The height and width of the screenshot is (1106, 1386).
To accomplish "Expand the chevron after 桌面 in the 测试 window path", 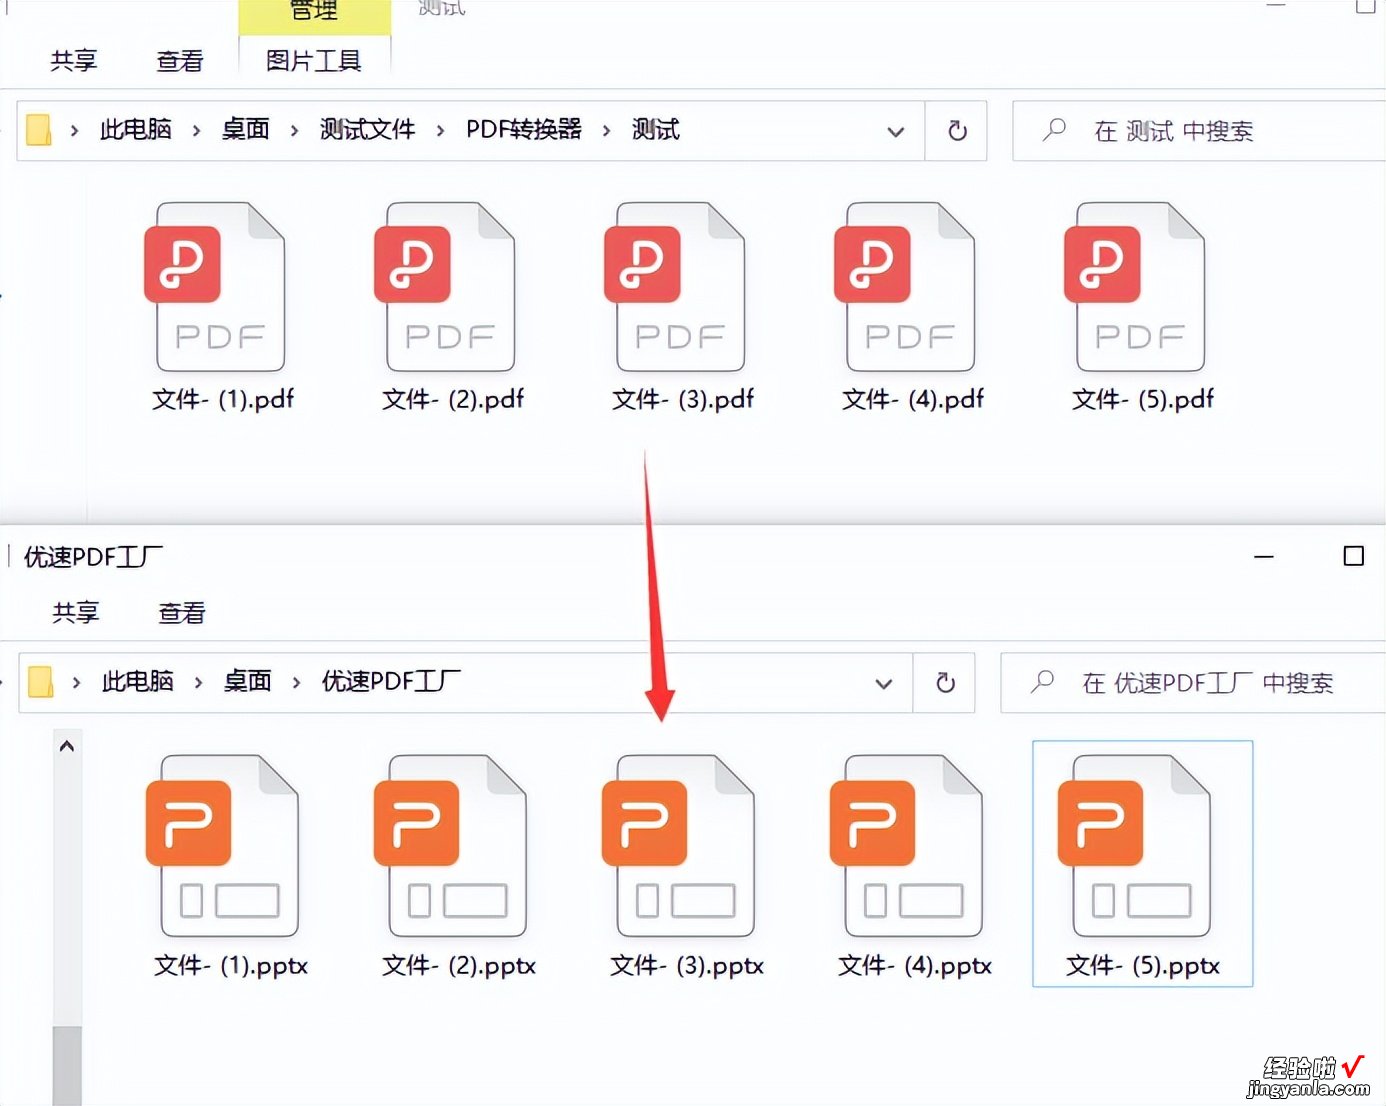I will coord(294,130).
